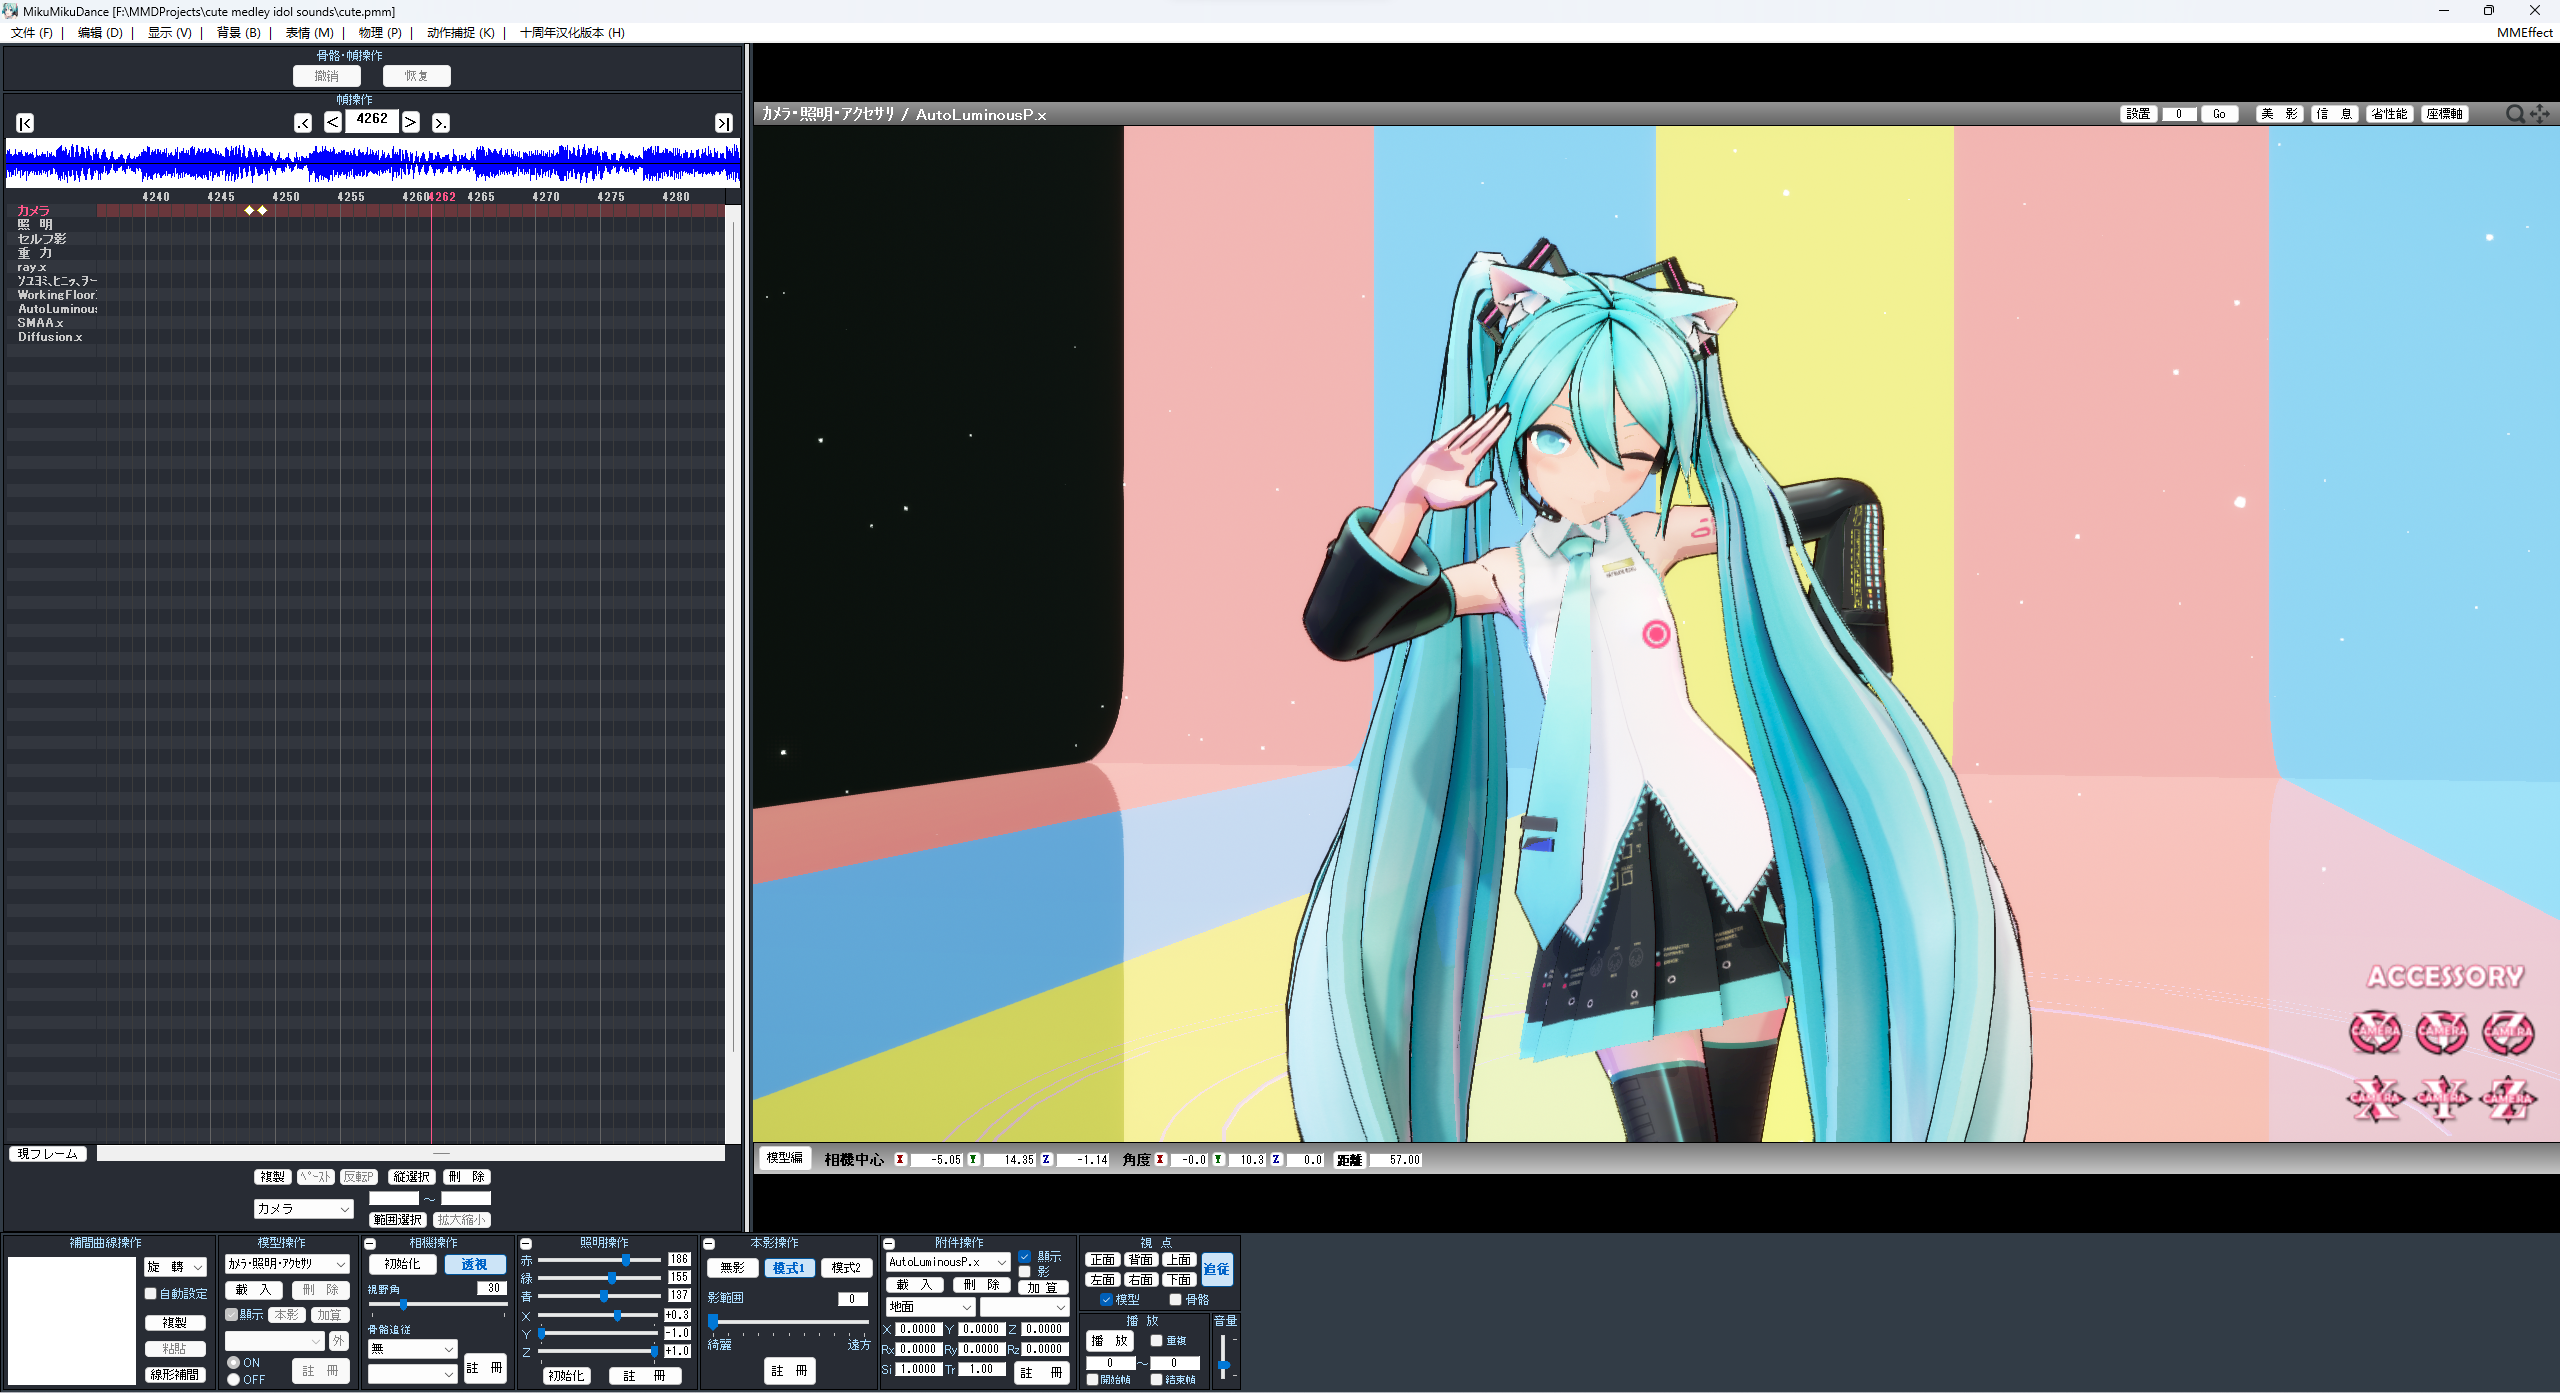Click the move-arrows icon in viewport header

click(2540, 114)
